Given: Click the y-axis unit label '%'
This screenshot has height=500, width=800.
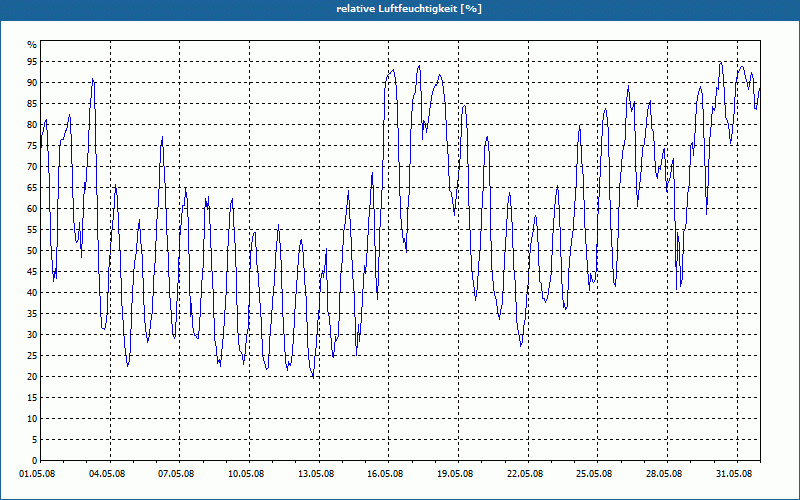Looking at the screenshot, I should (32, 45).
